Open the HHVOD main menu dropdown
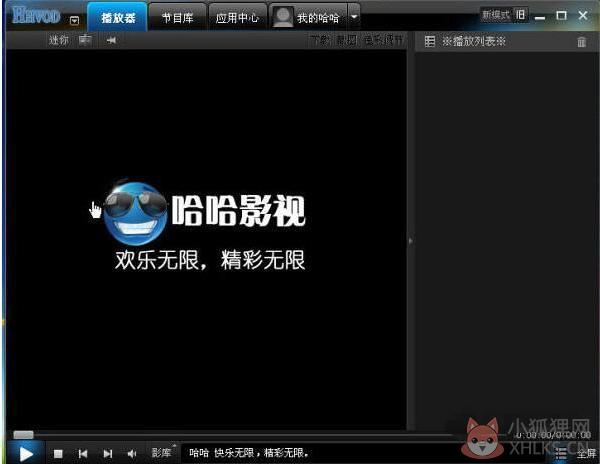Image resolution: width=600 pixels, height=464 pixels. point(75,20)
